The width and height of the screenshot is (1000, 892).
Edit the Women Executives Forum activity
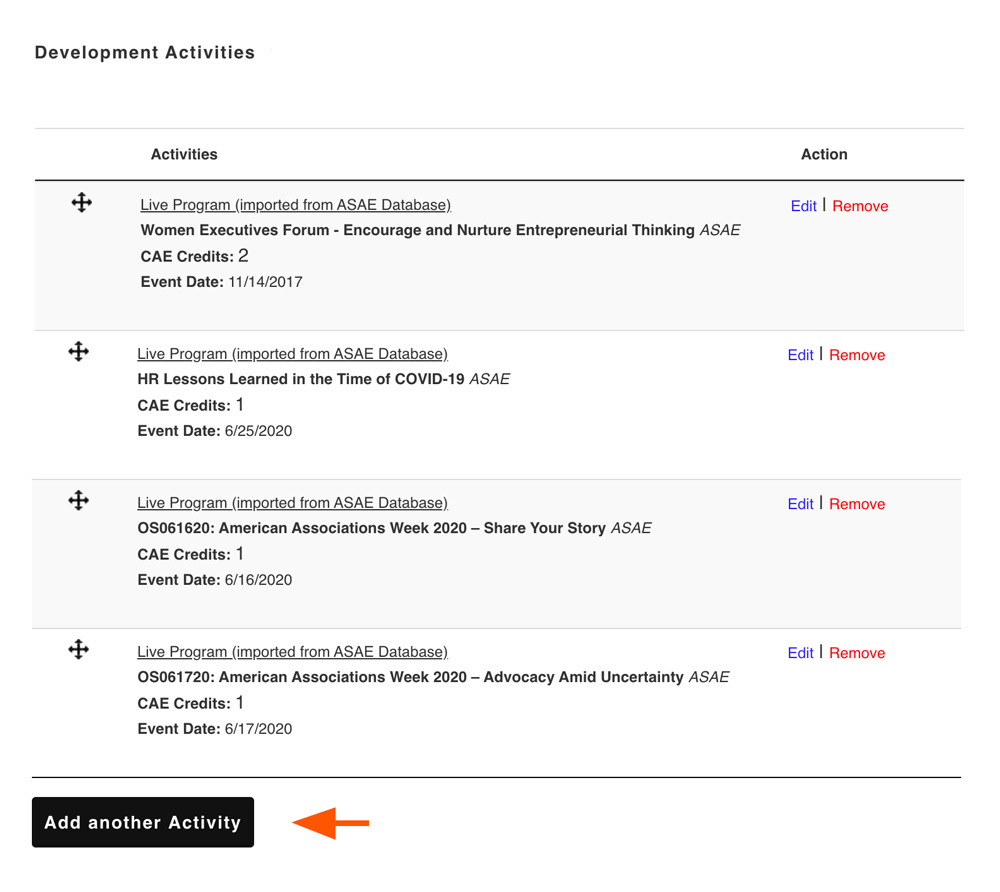pos(803,206)
